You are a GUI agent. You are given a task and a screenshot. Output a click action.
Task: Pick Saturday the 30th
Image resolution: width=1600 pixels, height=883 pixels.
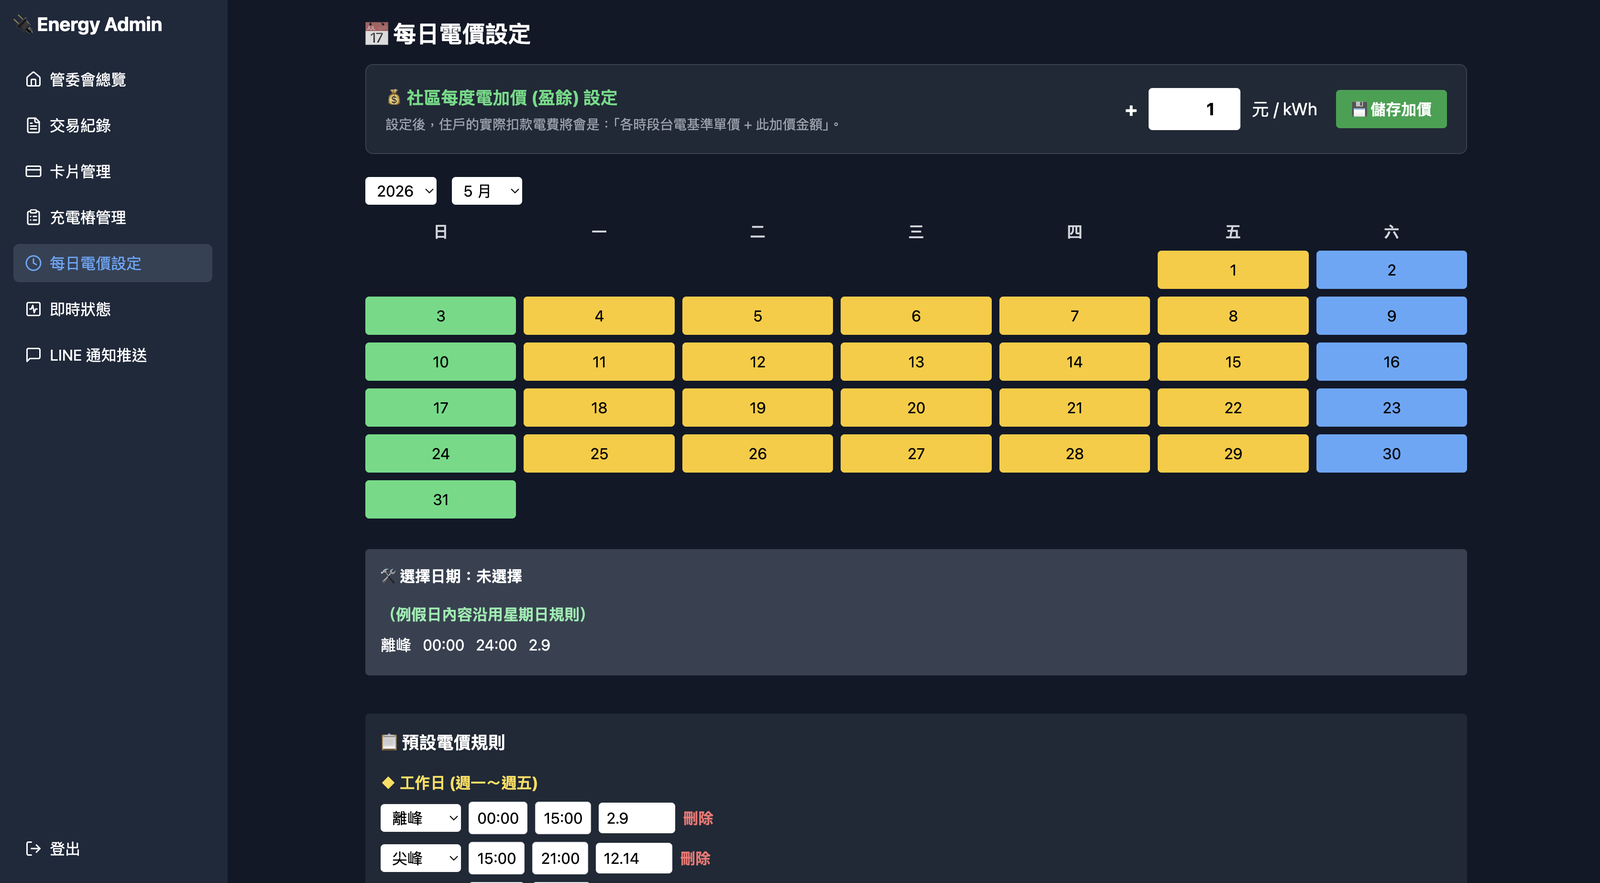(1391, 454)
